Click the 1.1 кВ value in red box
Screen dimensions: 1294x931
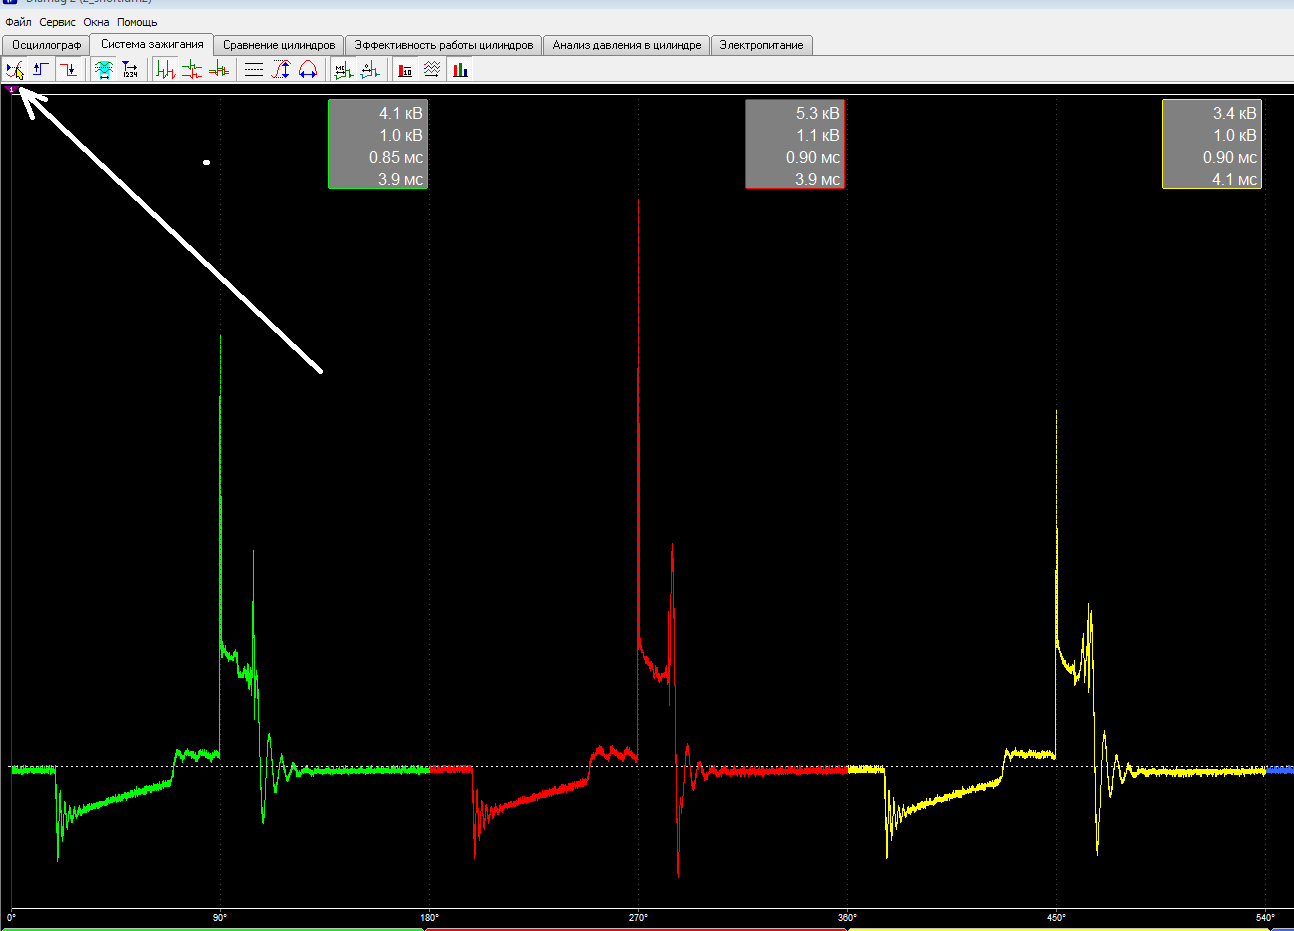tap(818, 135)
